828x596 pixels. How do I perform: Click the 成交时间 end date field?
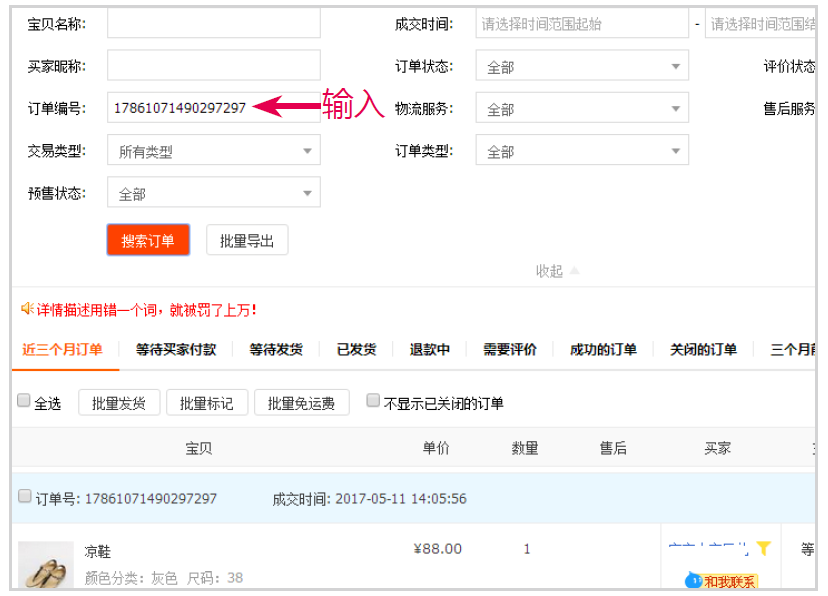pyautogui.click(x=761, y=23)
